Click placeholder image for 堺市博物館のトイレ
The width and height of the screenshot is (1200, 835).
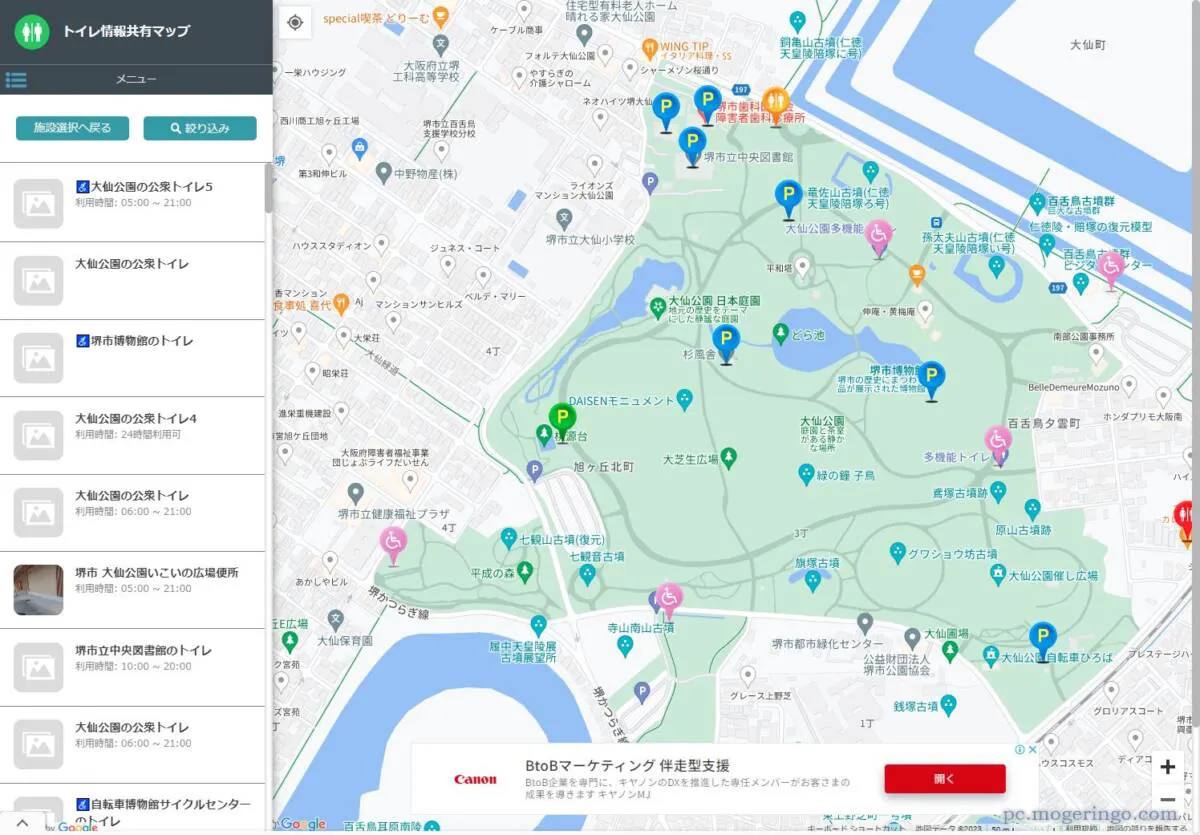tap(38, 358)
